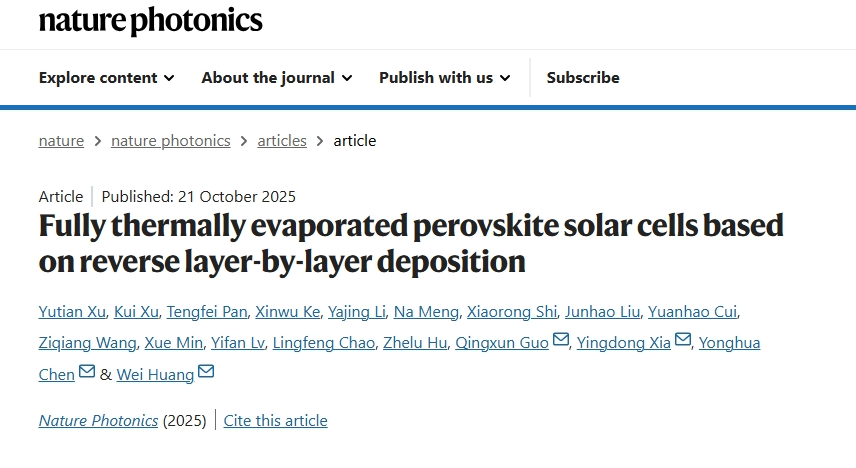Click the Nature Photonics logo

(151, 20)
